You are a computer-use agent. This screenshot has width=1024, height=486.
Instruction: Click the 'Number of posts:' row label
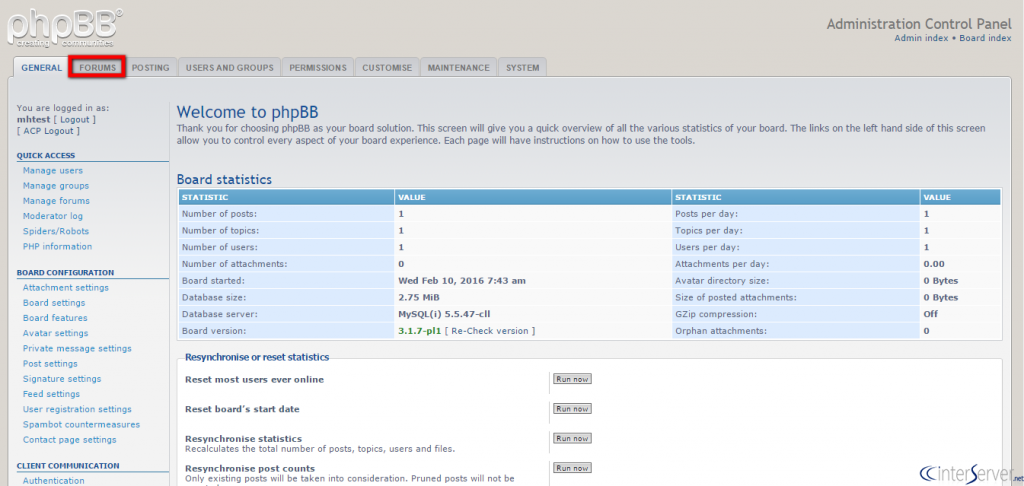[x=219, y=214]
